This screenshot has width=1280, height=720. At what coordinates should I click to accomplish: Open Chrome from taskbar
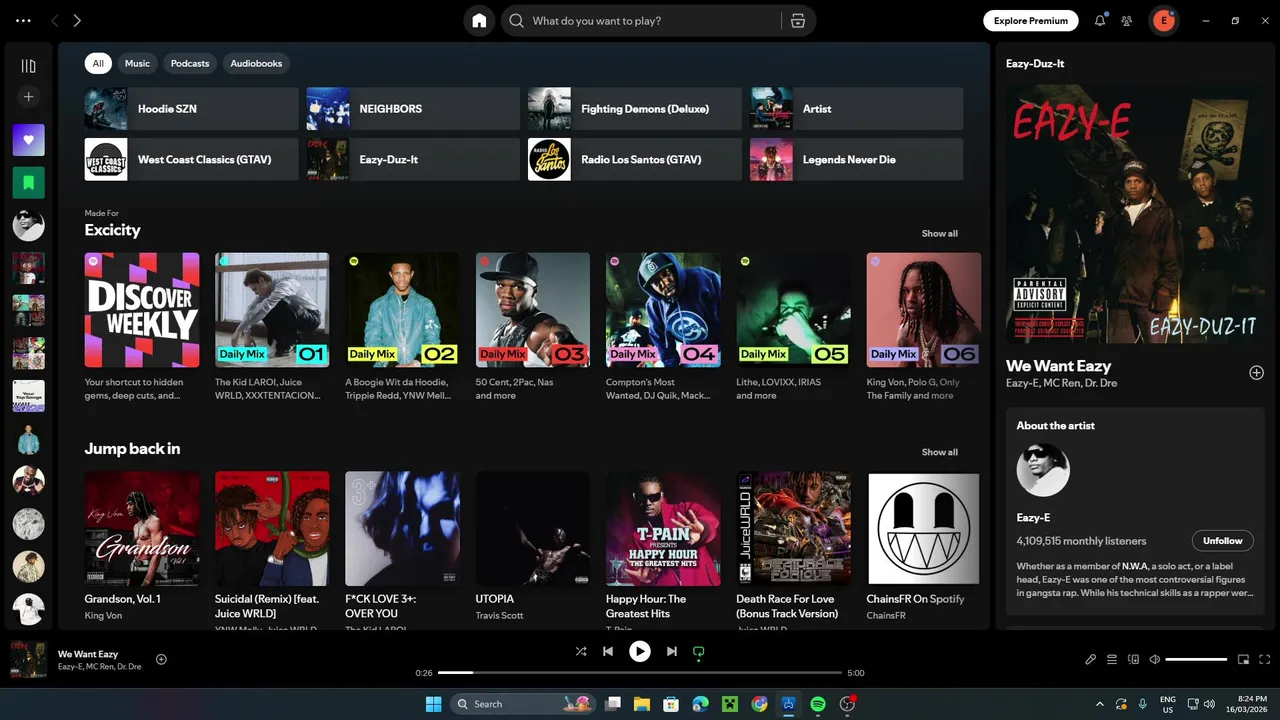(x=759, y=704)
